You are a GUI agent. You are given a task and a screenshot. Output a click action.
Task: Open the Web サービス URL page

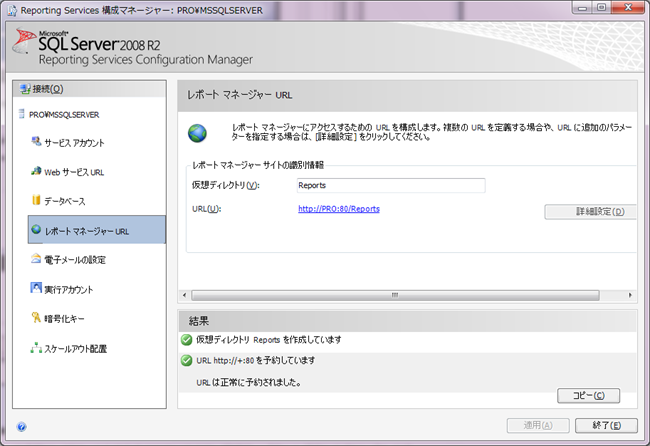point(74,172)
